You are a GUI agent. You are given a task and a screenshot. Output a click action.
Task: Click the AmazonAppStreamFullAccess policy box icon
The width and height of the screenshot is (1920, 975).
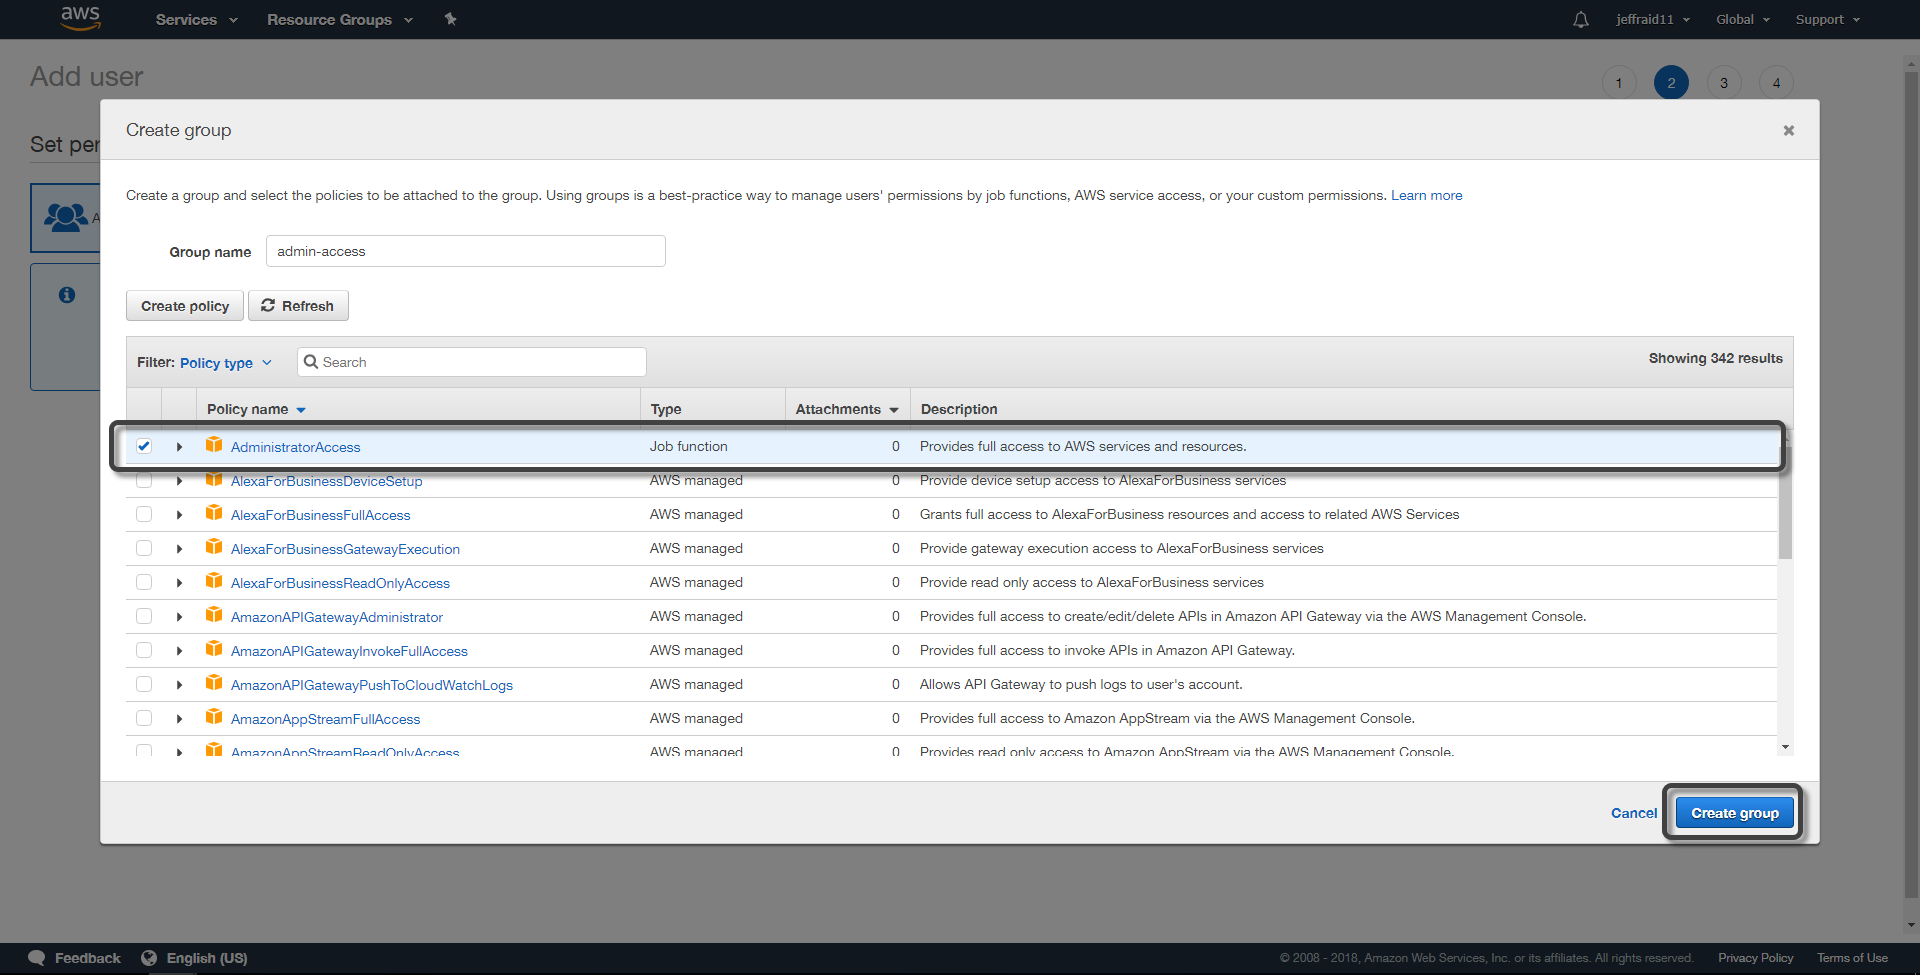(x=214, y=717)
